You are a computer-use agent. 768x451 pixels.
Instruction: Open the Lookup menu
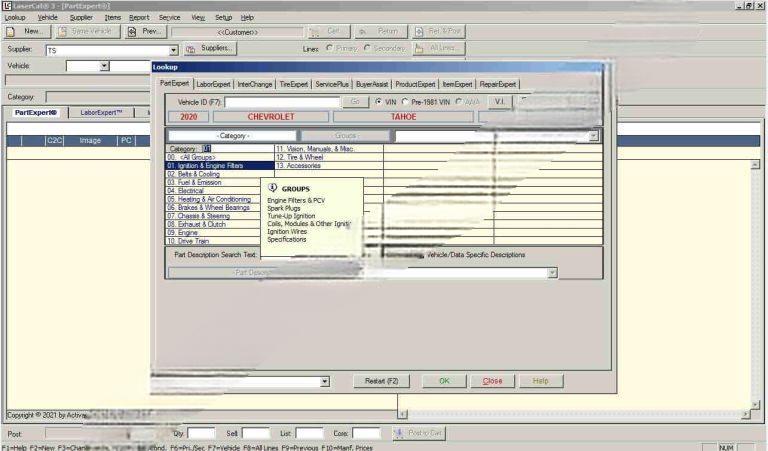point(15,18)
